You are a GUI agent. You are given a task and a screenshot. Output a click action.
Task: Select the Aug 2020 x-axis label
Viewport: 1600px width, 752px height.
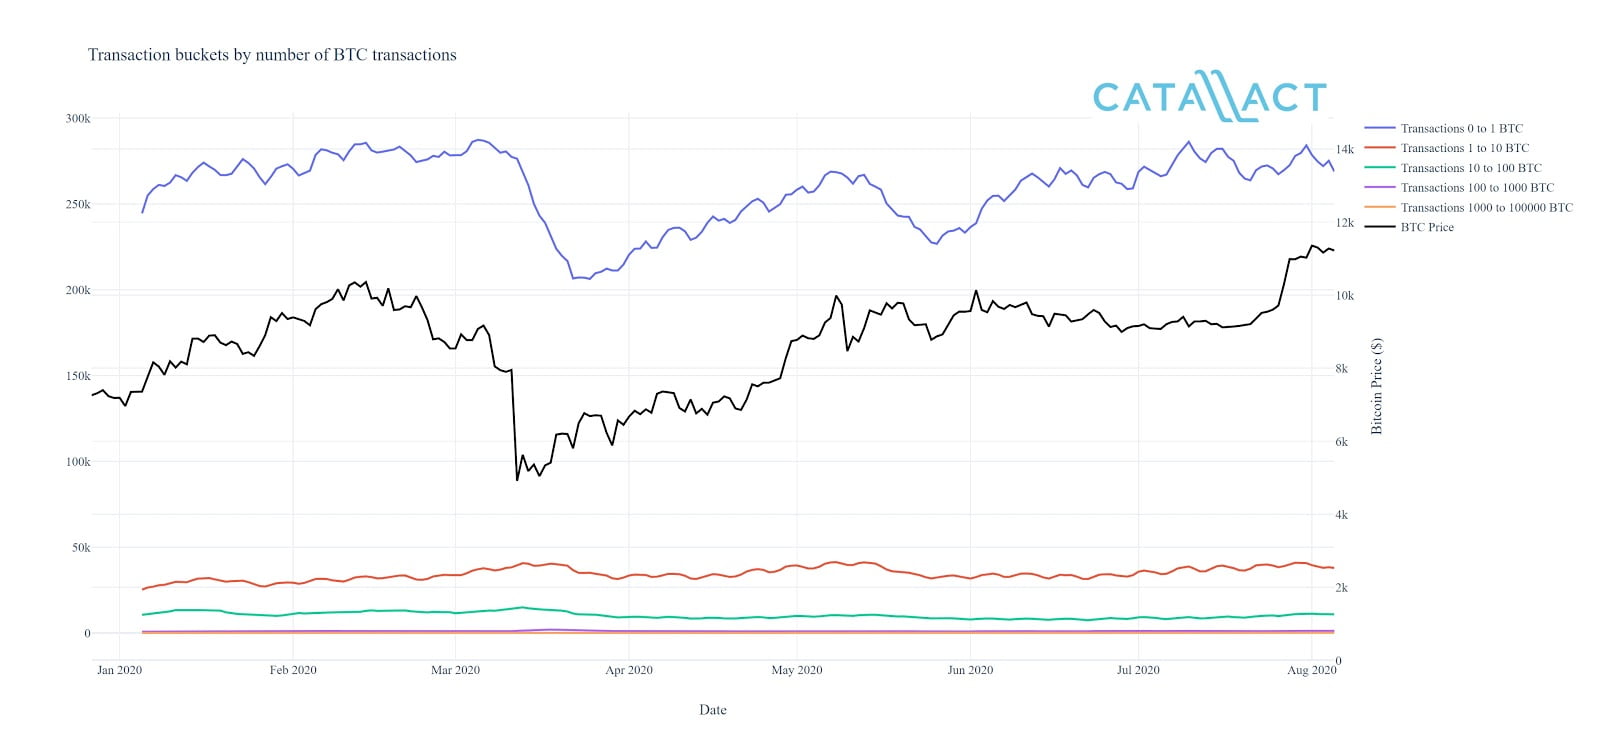click(1311, 670)
